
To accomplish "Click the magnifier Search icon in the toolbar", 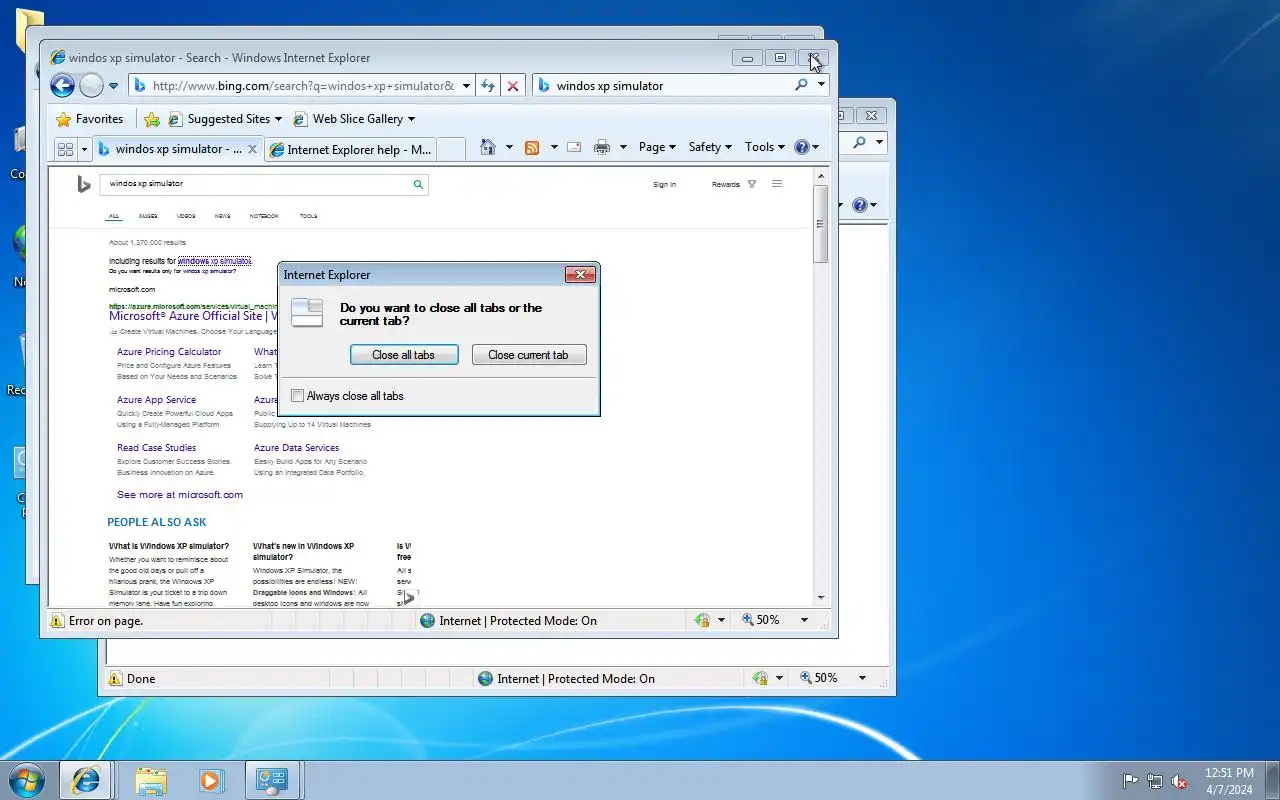I will (x=801, y=86).
